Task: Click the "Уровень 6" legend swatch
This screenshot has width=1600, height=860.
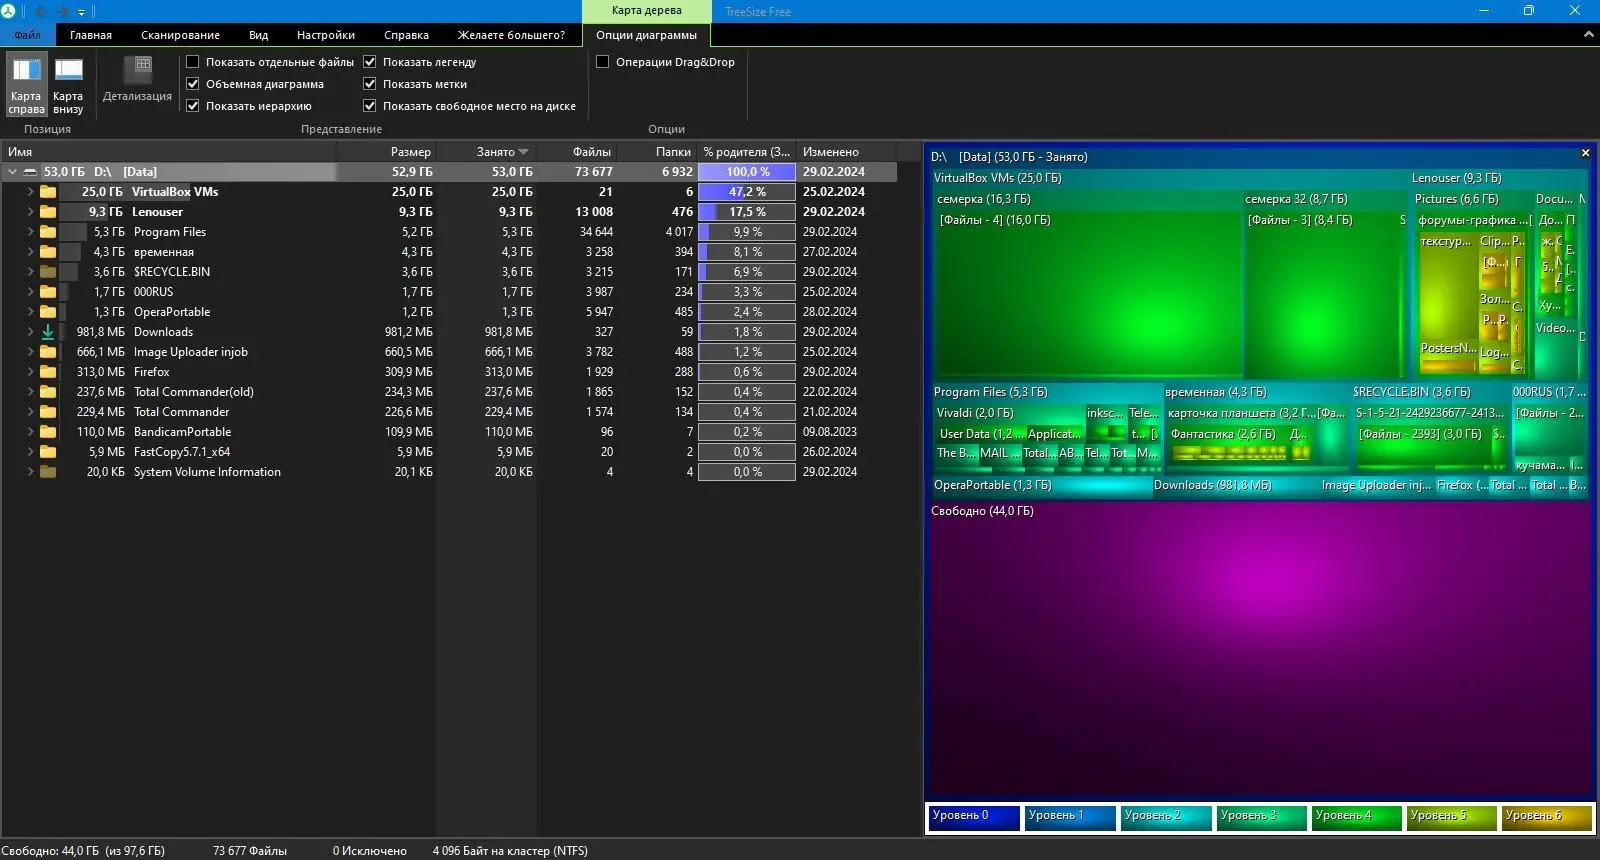Action: [x=1547, y=817]
